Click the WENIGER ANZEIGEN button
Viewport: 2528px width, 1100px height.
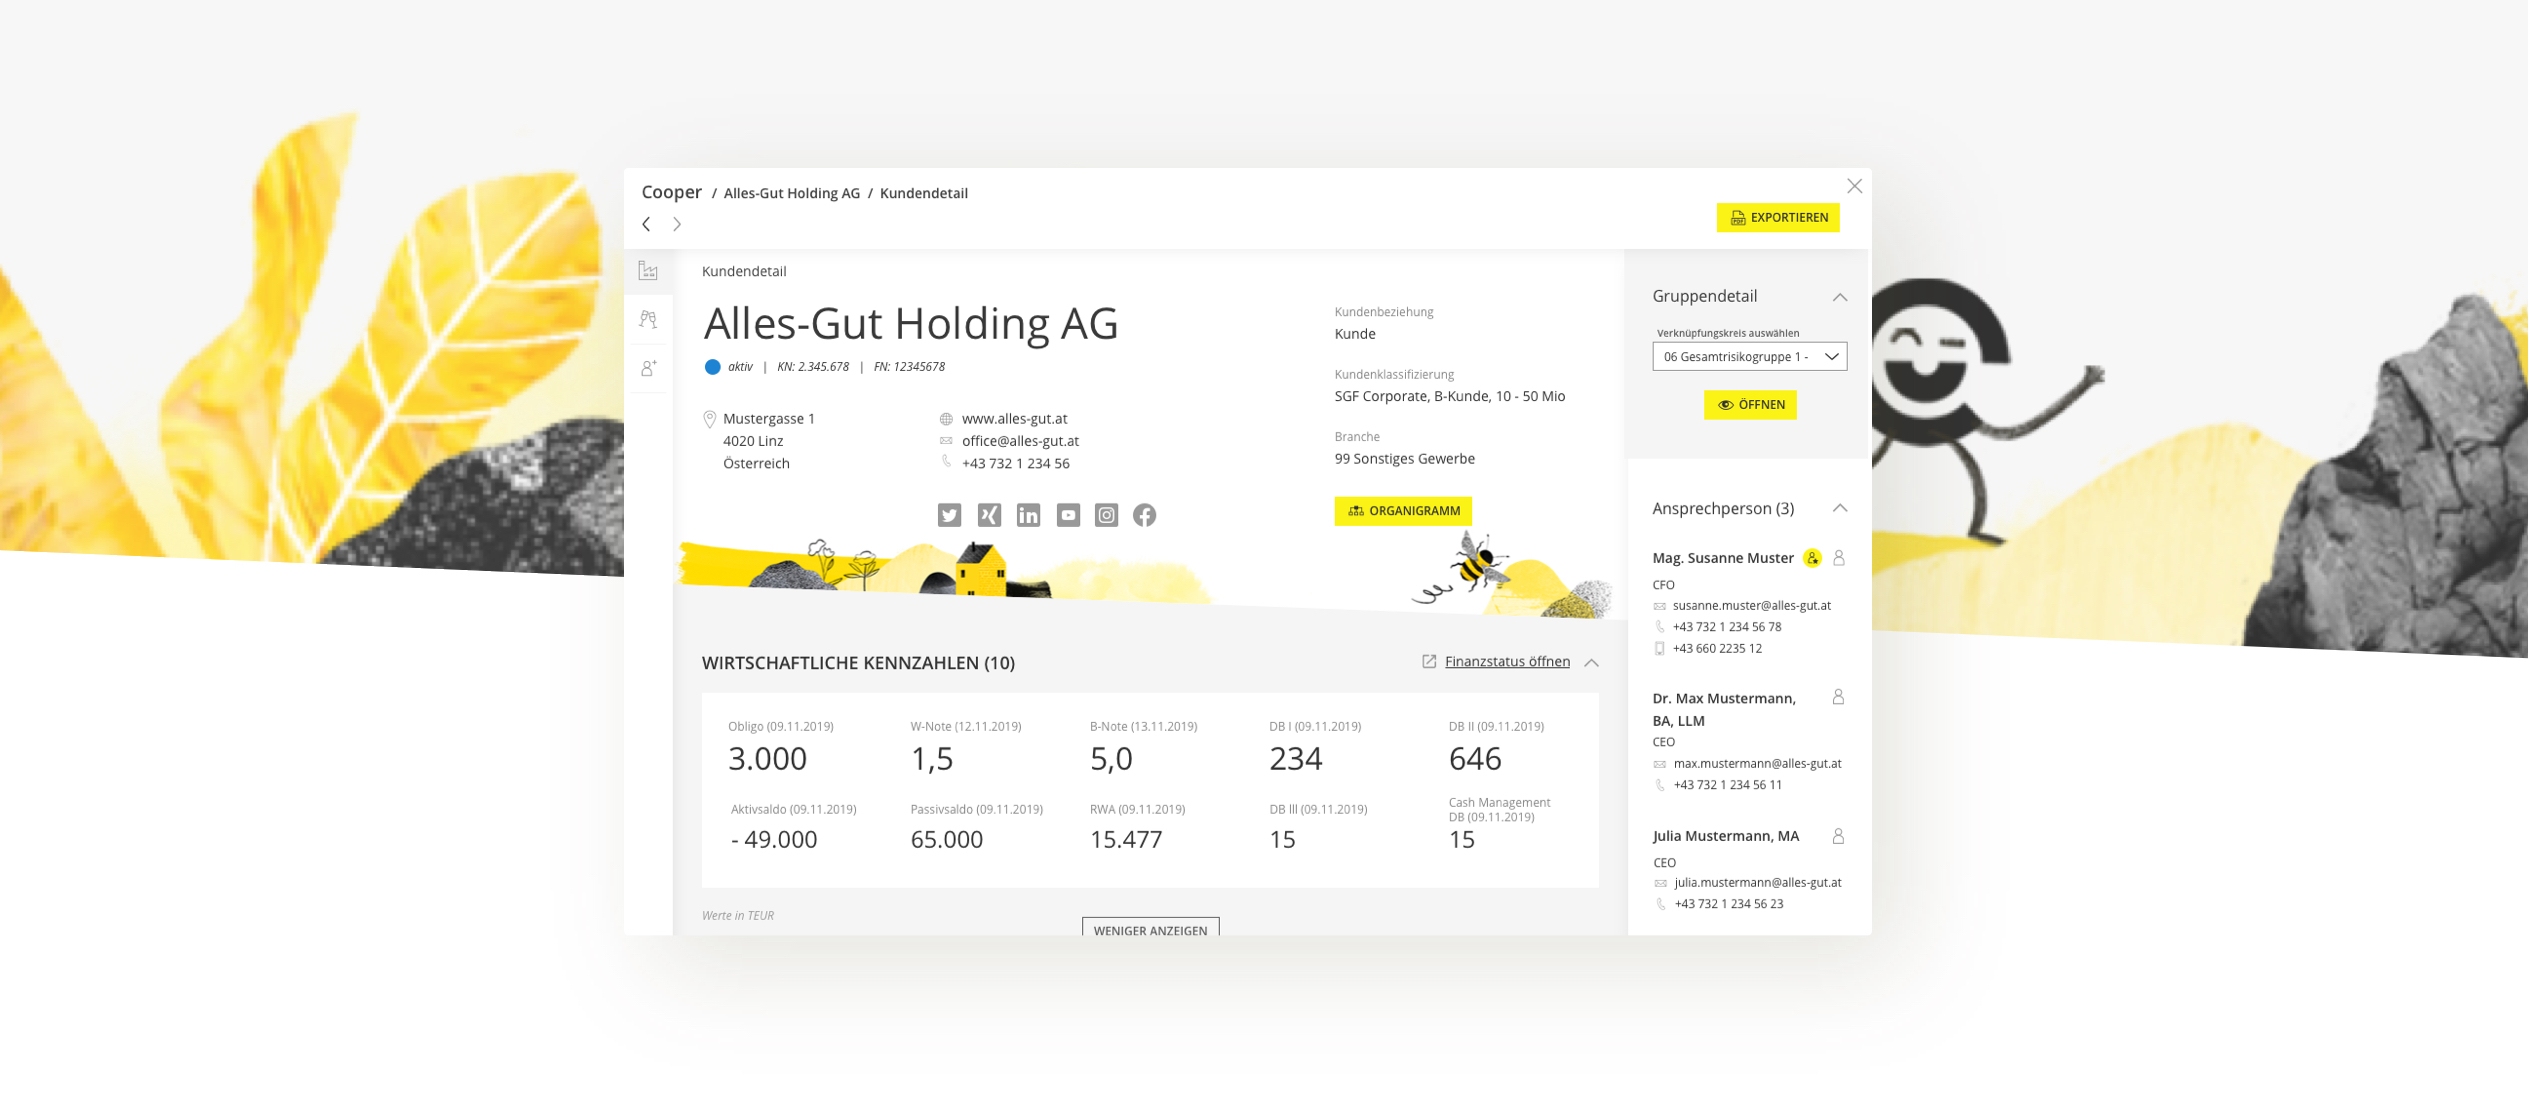point(1150,930)
